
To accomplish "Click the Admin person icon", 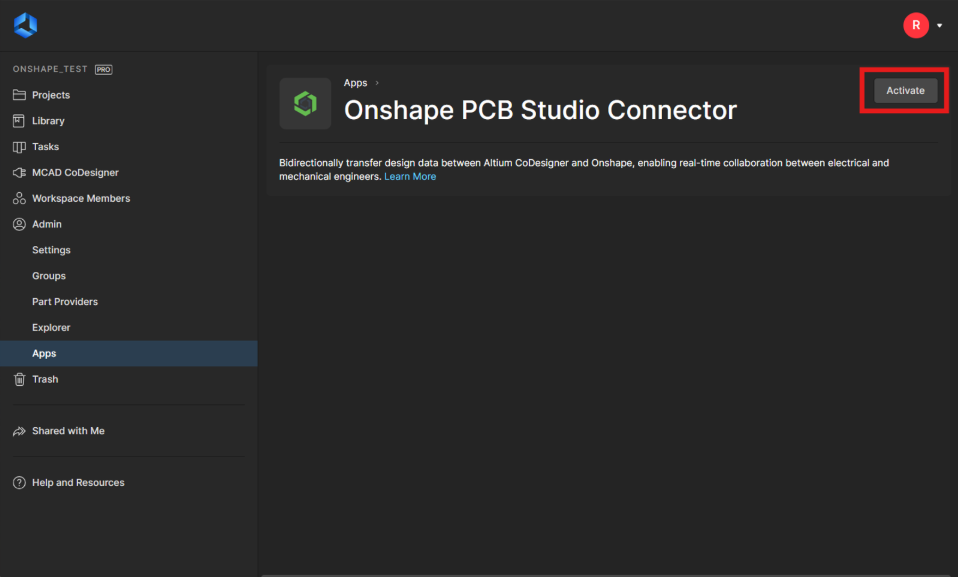I will [20, 224].
